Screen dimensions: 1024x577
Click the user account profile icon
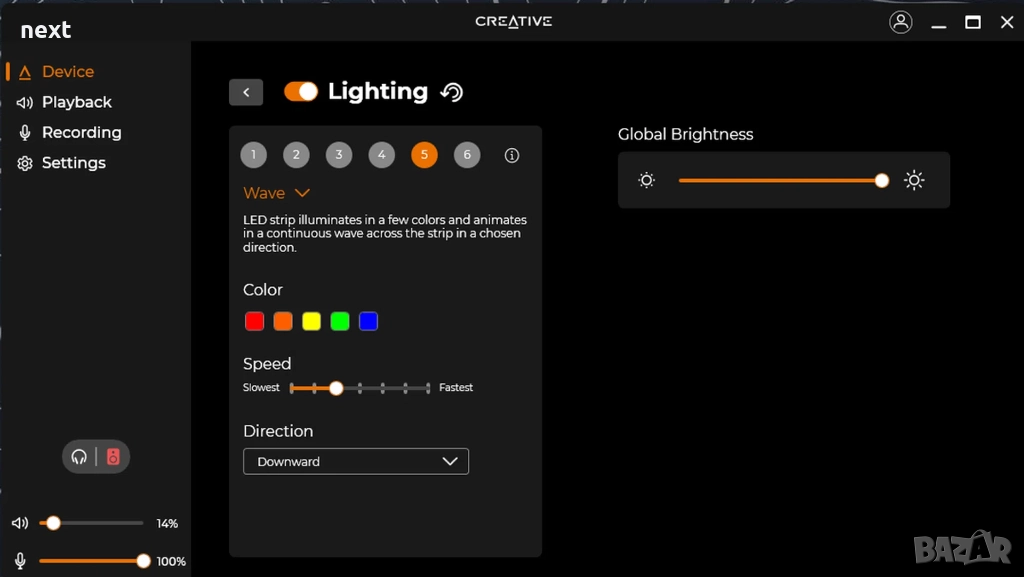(900, 22)
